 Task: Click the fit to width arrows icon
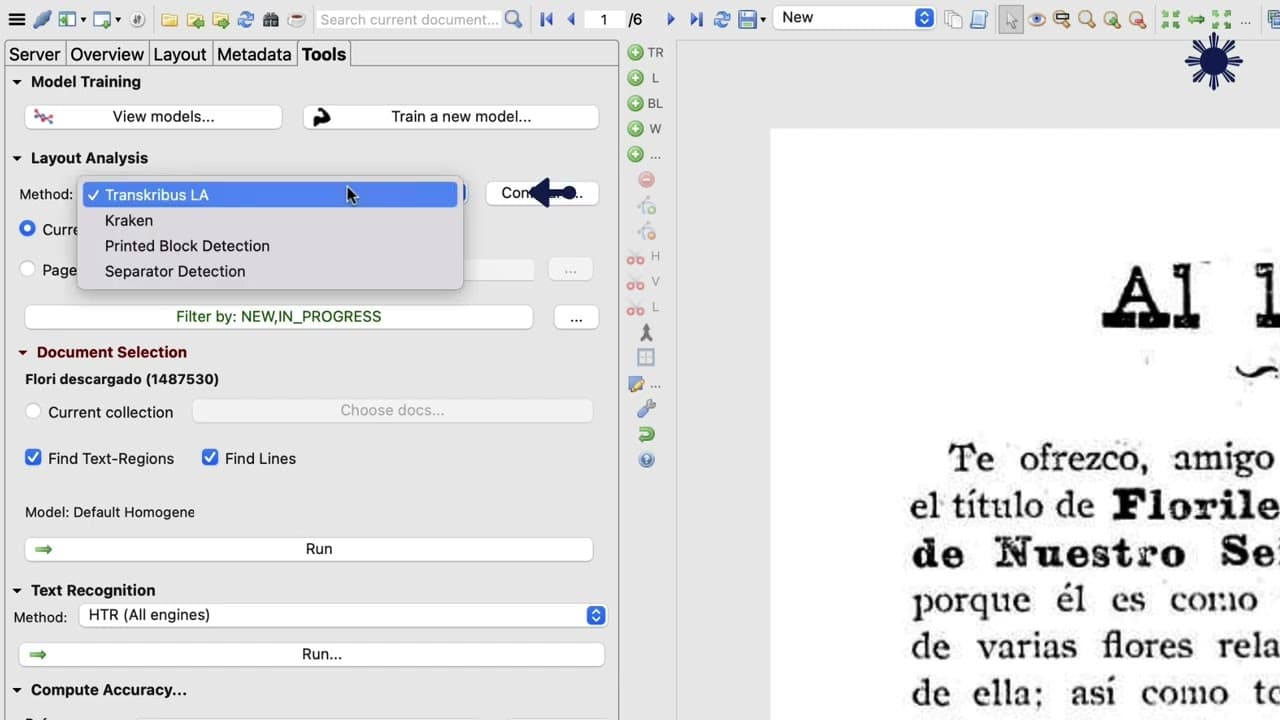1196,19
